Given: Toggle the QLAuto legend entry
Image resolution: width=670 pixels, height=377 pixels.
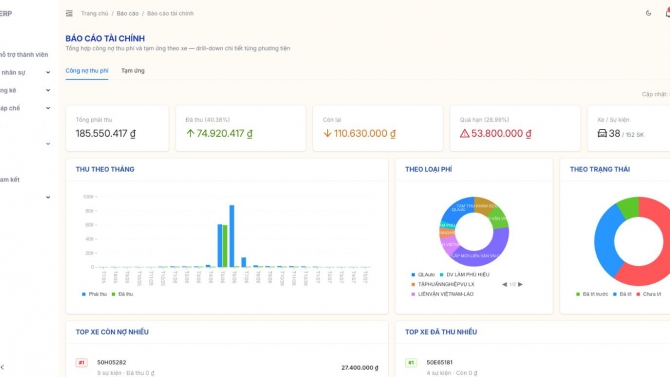Looking at the screenshot, I should coord(423,274).
